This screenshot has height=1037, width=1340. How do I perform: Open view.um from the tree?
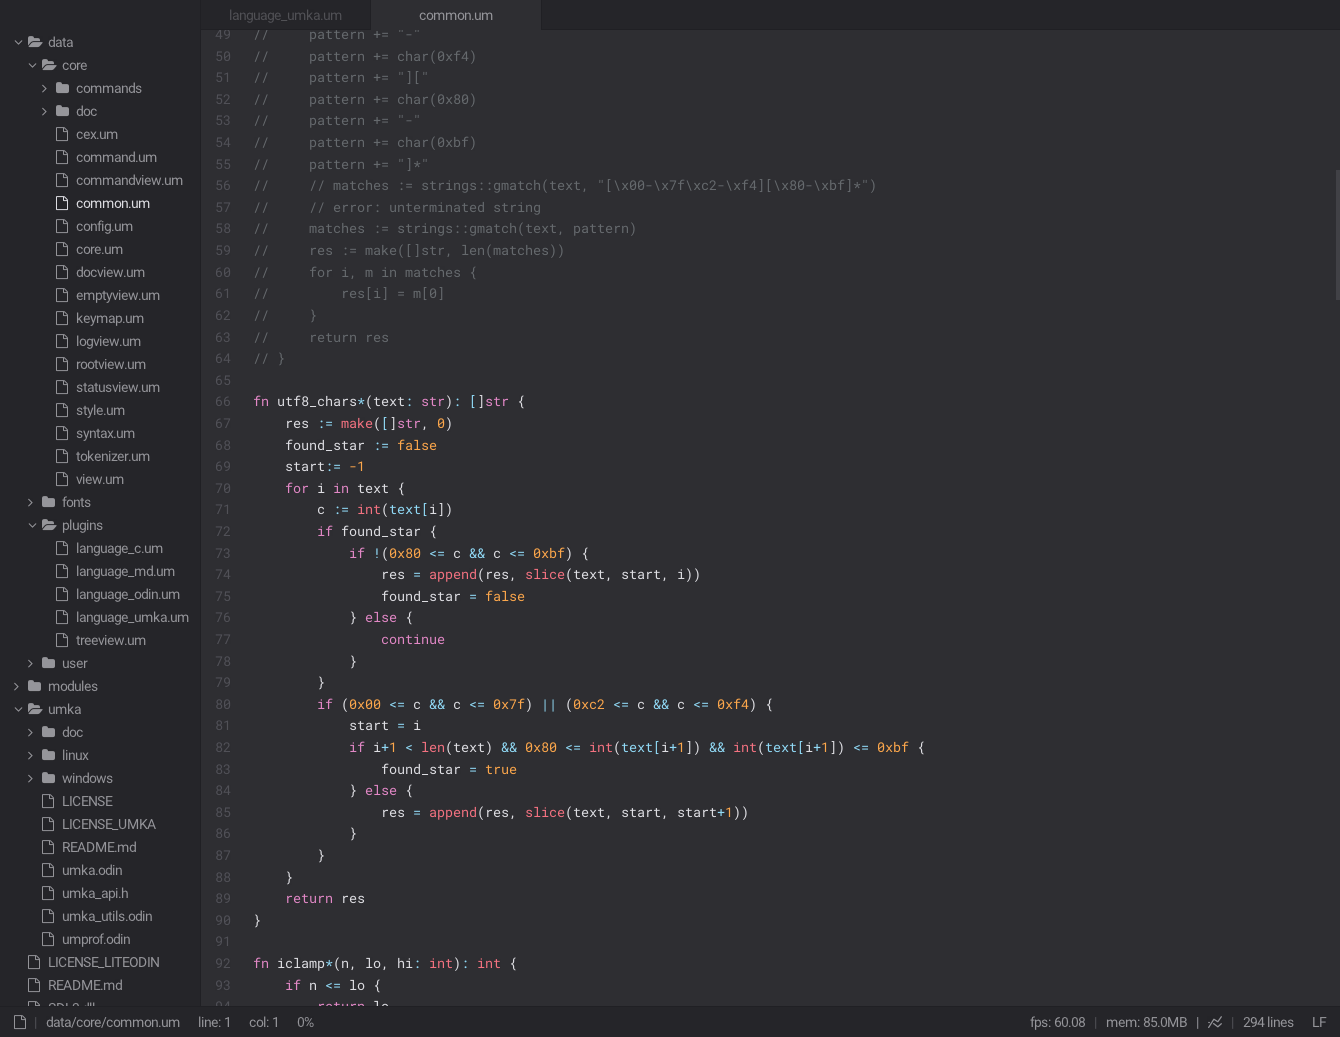coord(100,479)
